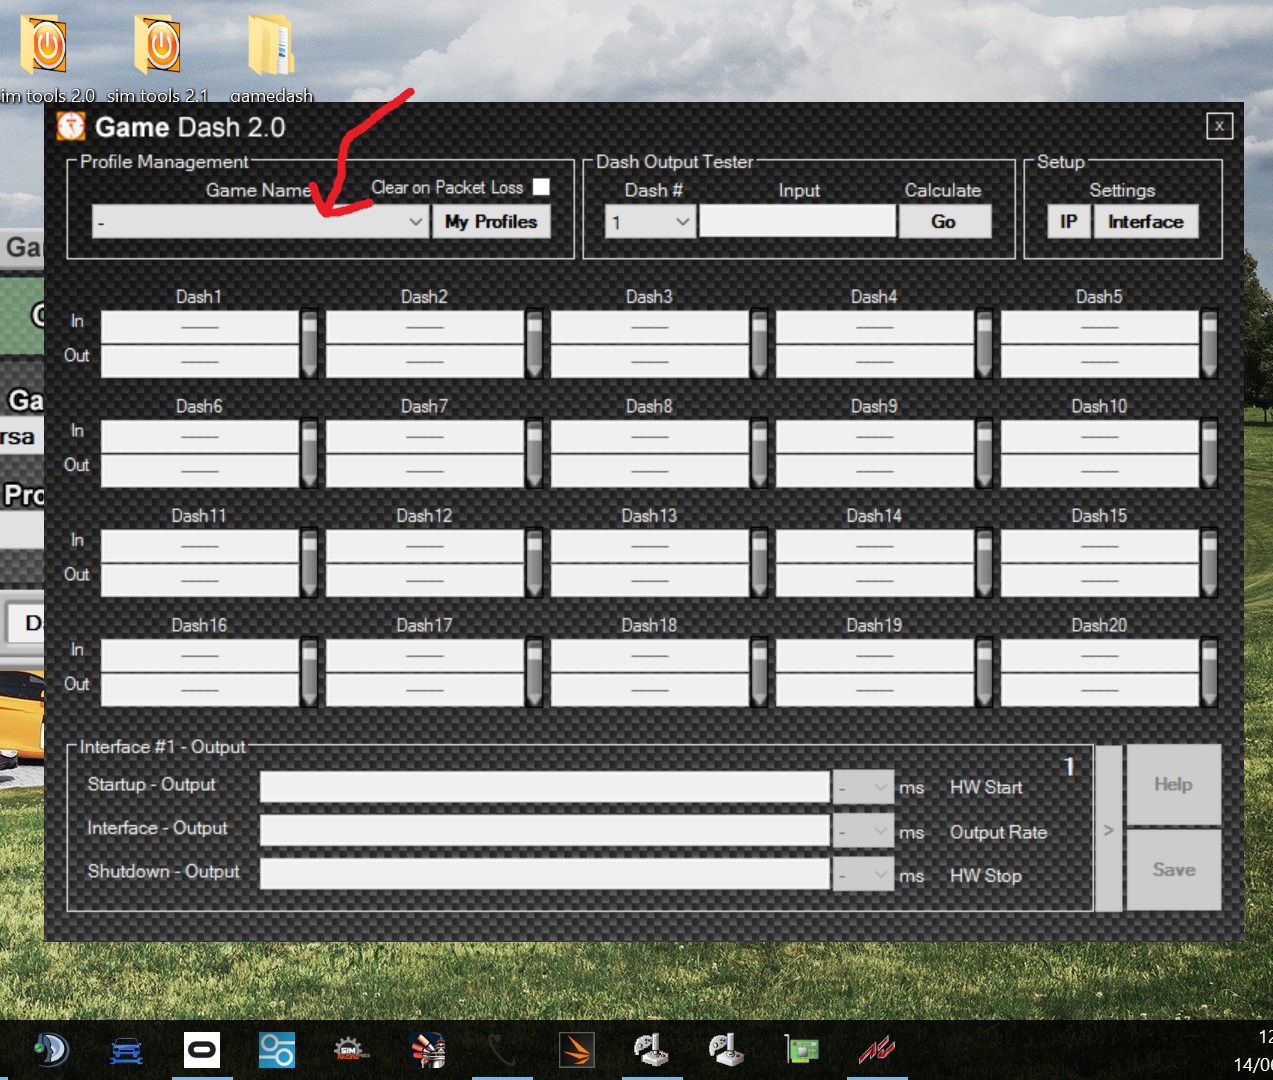1273x1080 pixels.
Task: Click the Dash12 vertical slider
Action: [x=534, y=563]
